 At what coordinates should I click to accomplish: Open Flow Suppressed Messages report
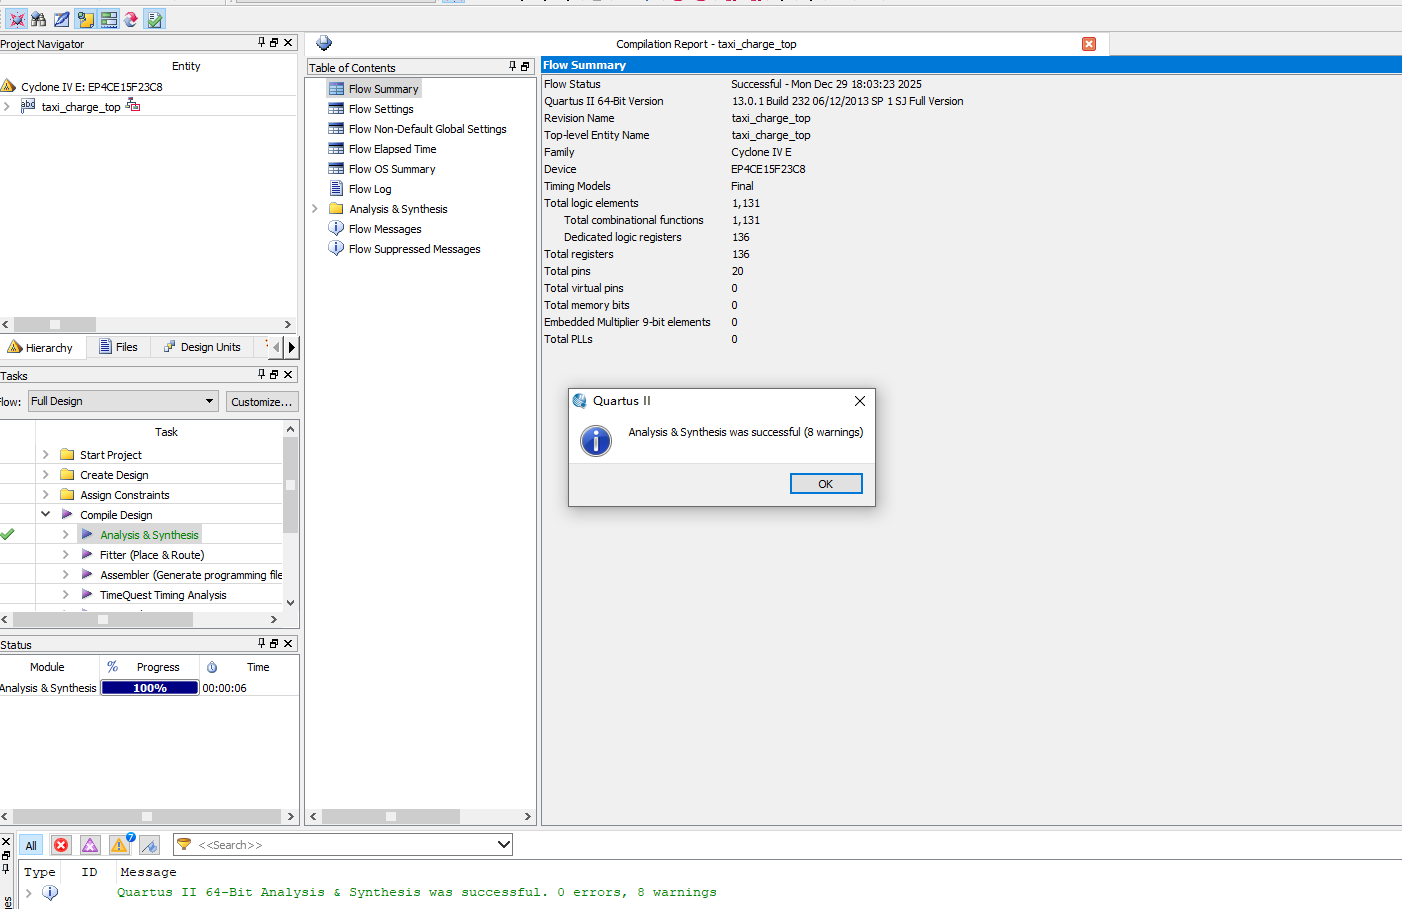[x=415, y=249]
